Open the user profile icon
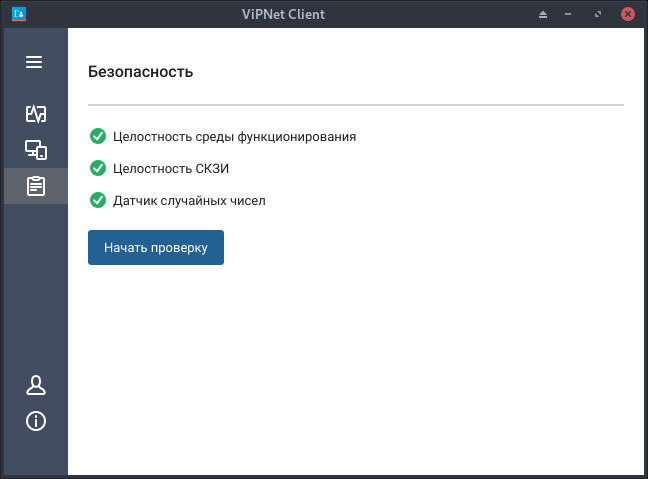This screenshot has width=648, height=479. [36, 385]
